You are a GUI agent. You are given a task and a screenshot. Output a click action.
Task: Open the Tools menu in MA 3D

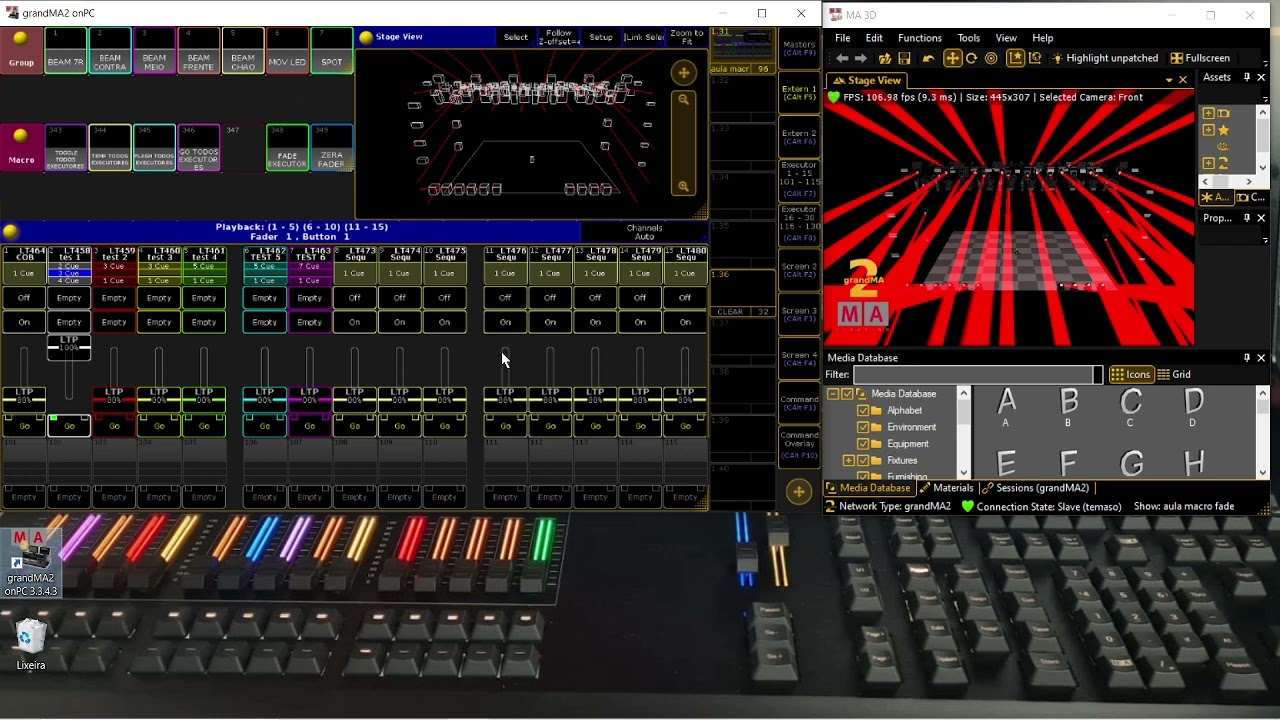point(968,38)
